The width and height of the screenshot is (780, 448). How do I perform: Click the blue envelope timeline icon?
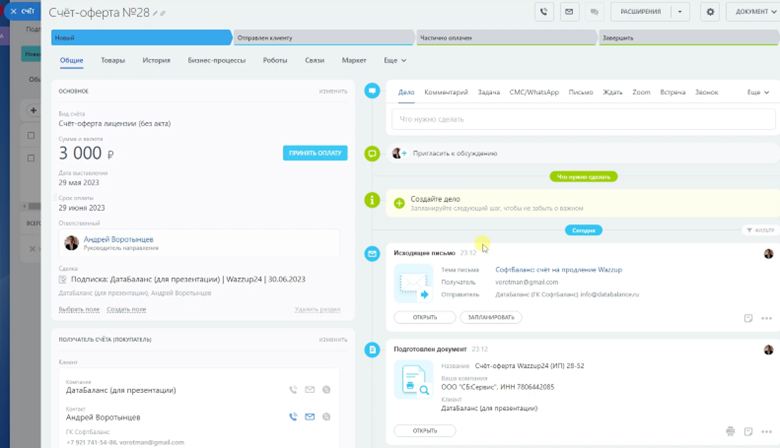pos(372,254)
